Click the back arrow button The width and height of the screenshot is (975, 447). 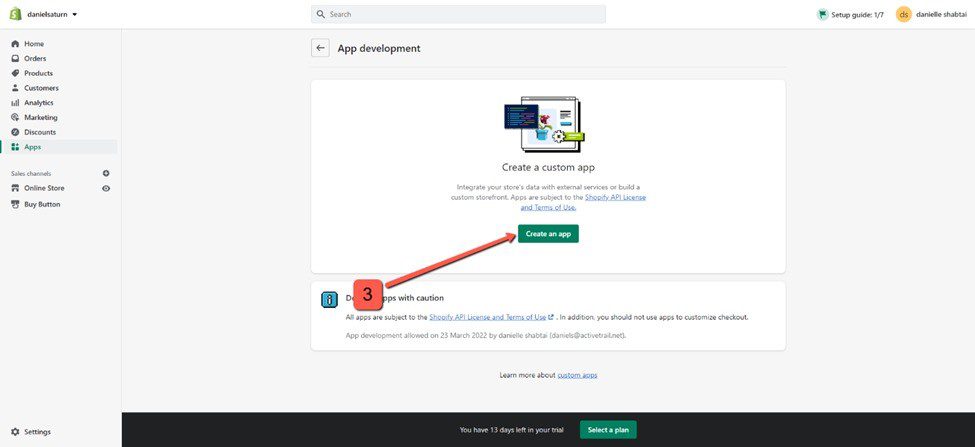click(x=320, y=48)
